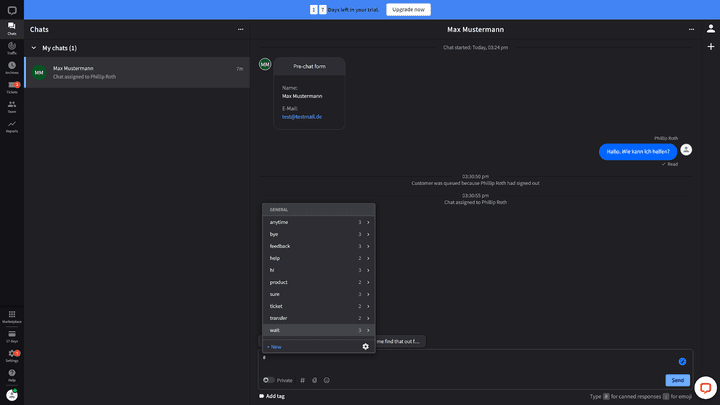720x405 pixels.
Task: Open the Traffic section in sidebar
Action: [12, 47]
